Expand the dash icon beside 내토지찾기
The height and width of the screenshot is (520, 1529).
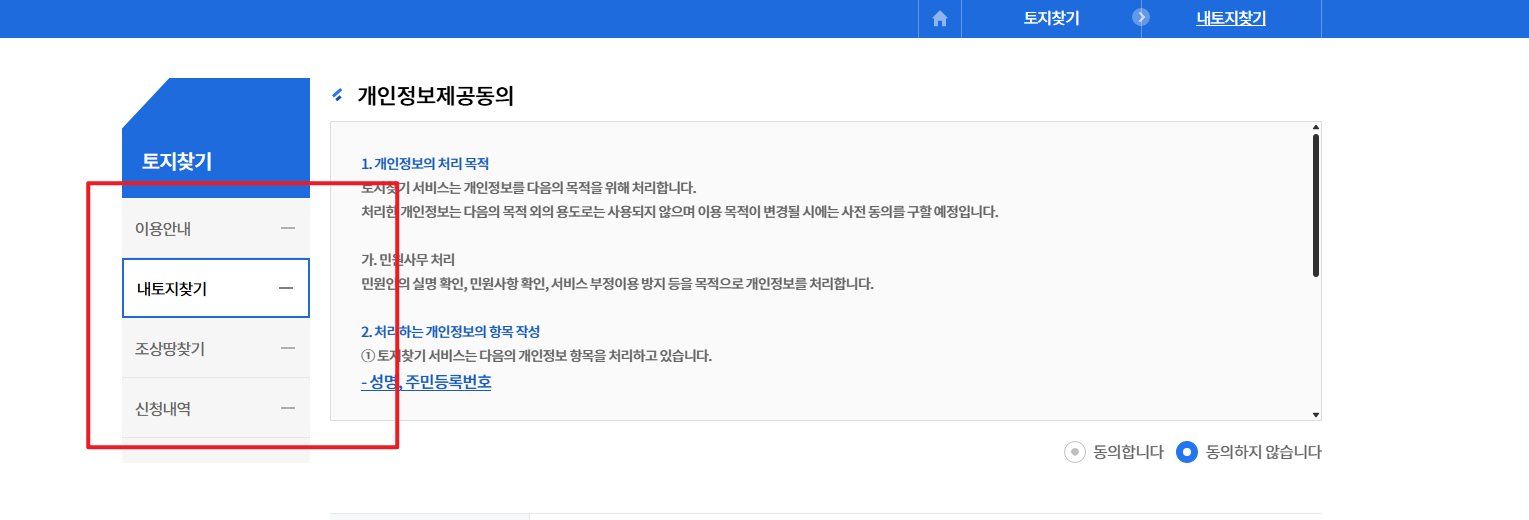[286, 288]
